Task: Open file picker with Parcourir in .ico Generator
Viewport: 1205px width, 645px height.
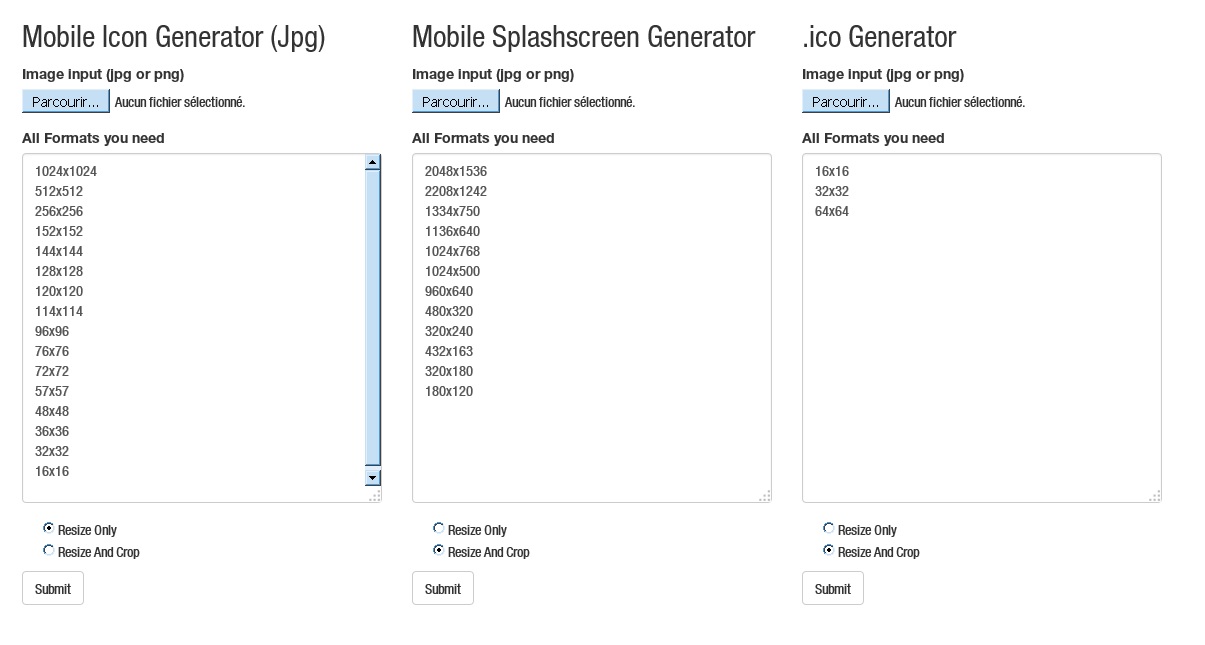Action: click(x=845, y=100)
